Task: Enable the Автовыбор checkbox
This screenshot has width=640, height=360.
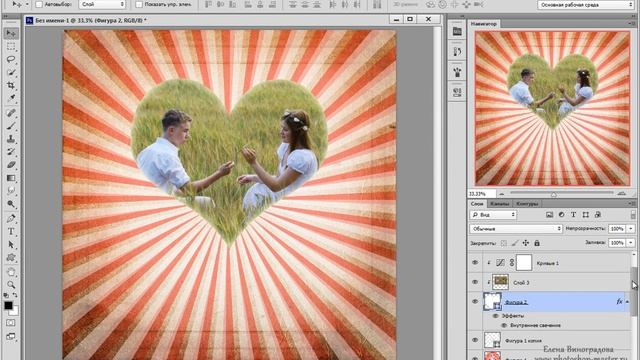Action: [x=39, y=4]
